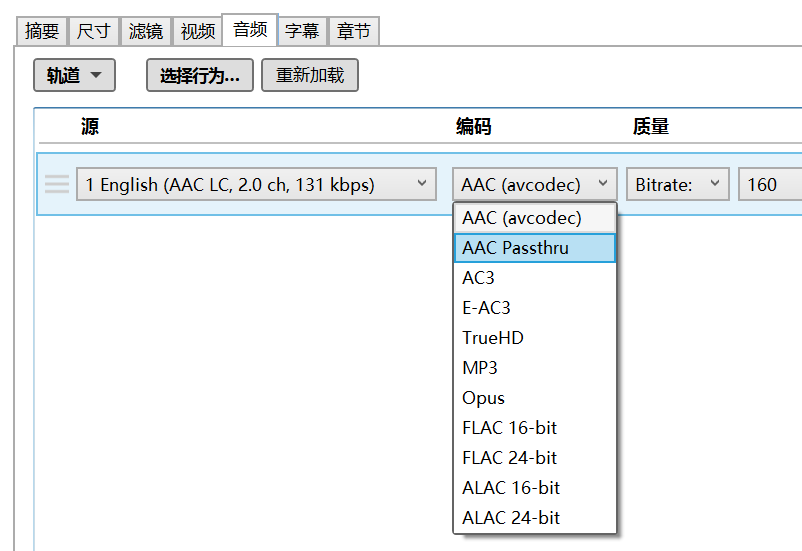Select FLAC 24-bit encoder option
The height and width of the screenshot is (551, 802).
[x=534, y=458]
